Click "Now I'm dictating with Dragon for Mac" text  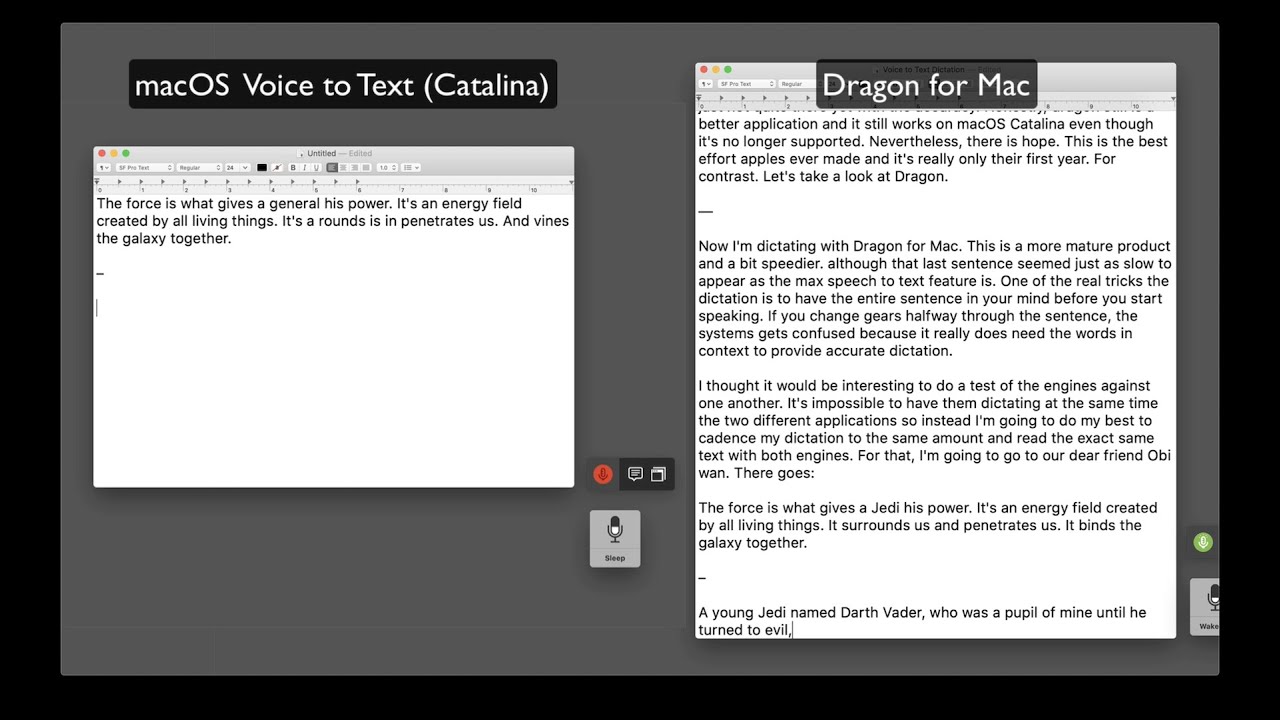pyautogui.click(x=829, y=246)
